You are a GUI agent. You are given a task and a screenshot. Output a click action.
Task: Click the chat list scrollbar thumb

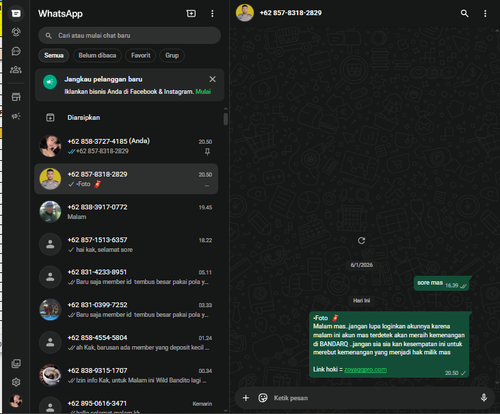click(x=226, y=119)
